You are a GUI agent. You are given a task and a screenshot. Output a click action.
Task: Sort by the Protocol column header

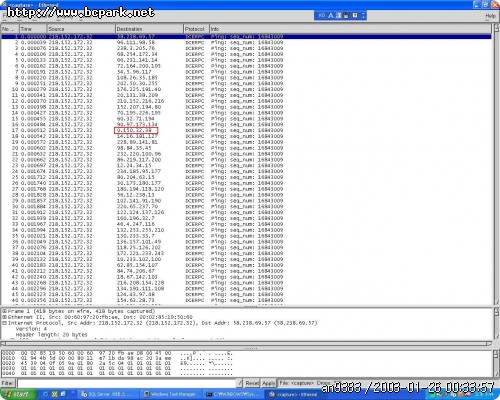click(x=196, y=29)
